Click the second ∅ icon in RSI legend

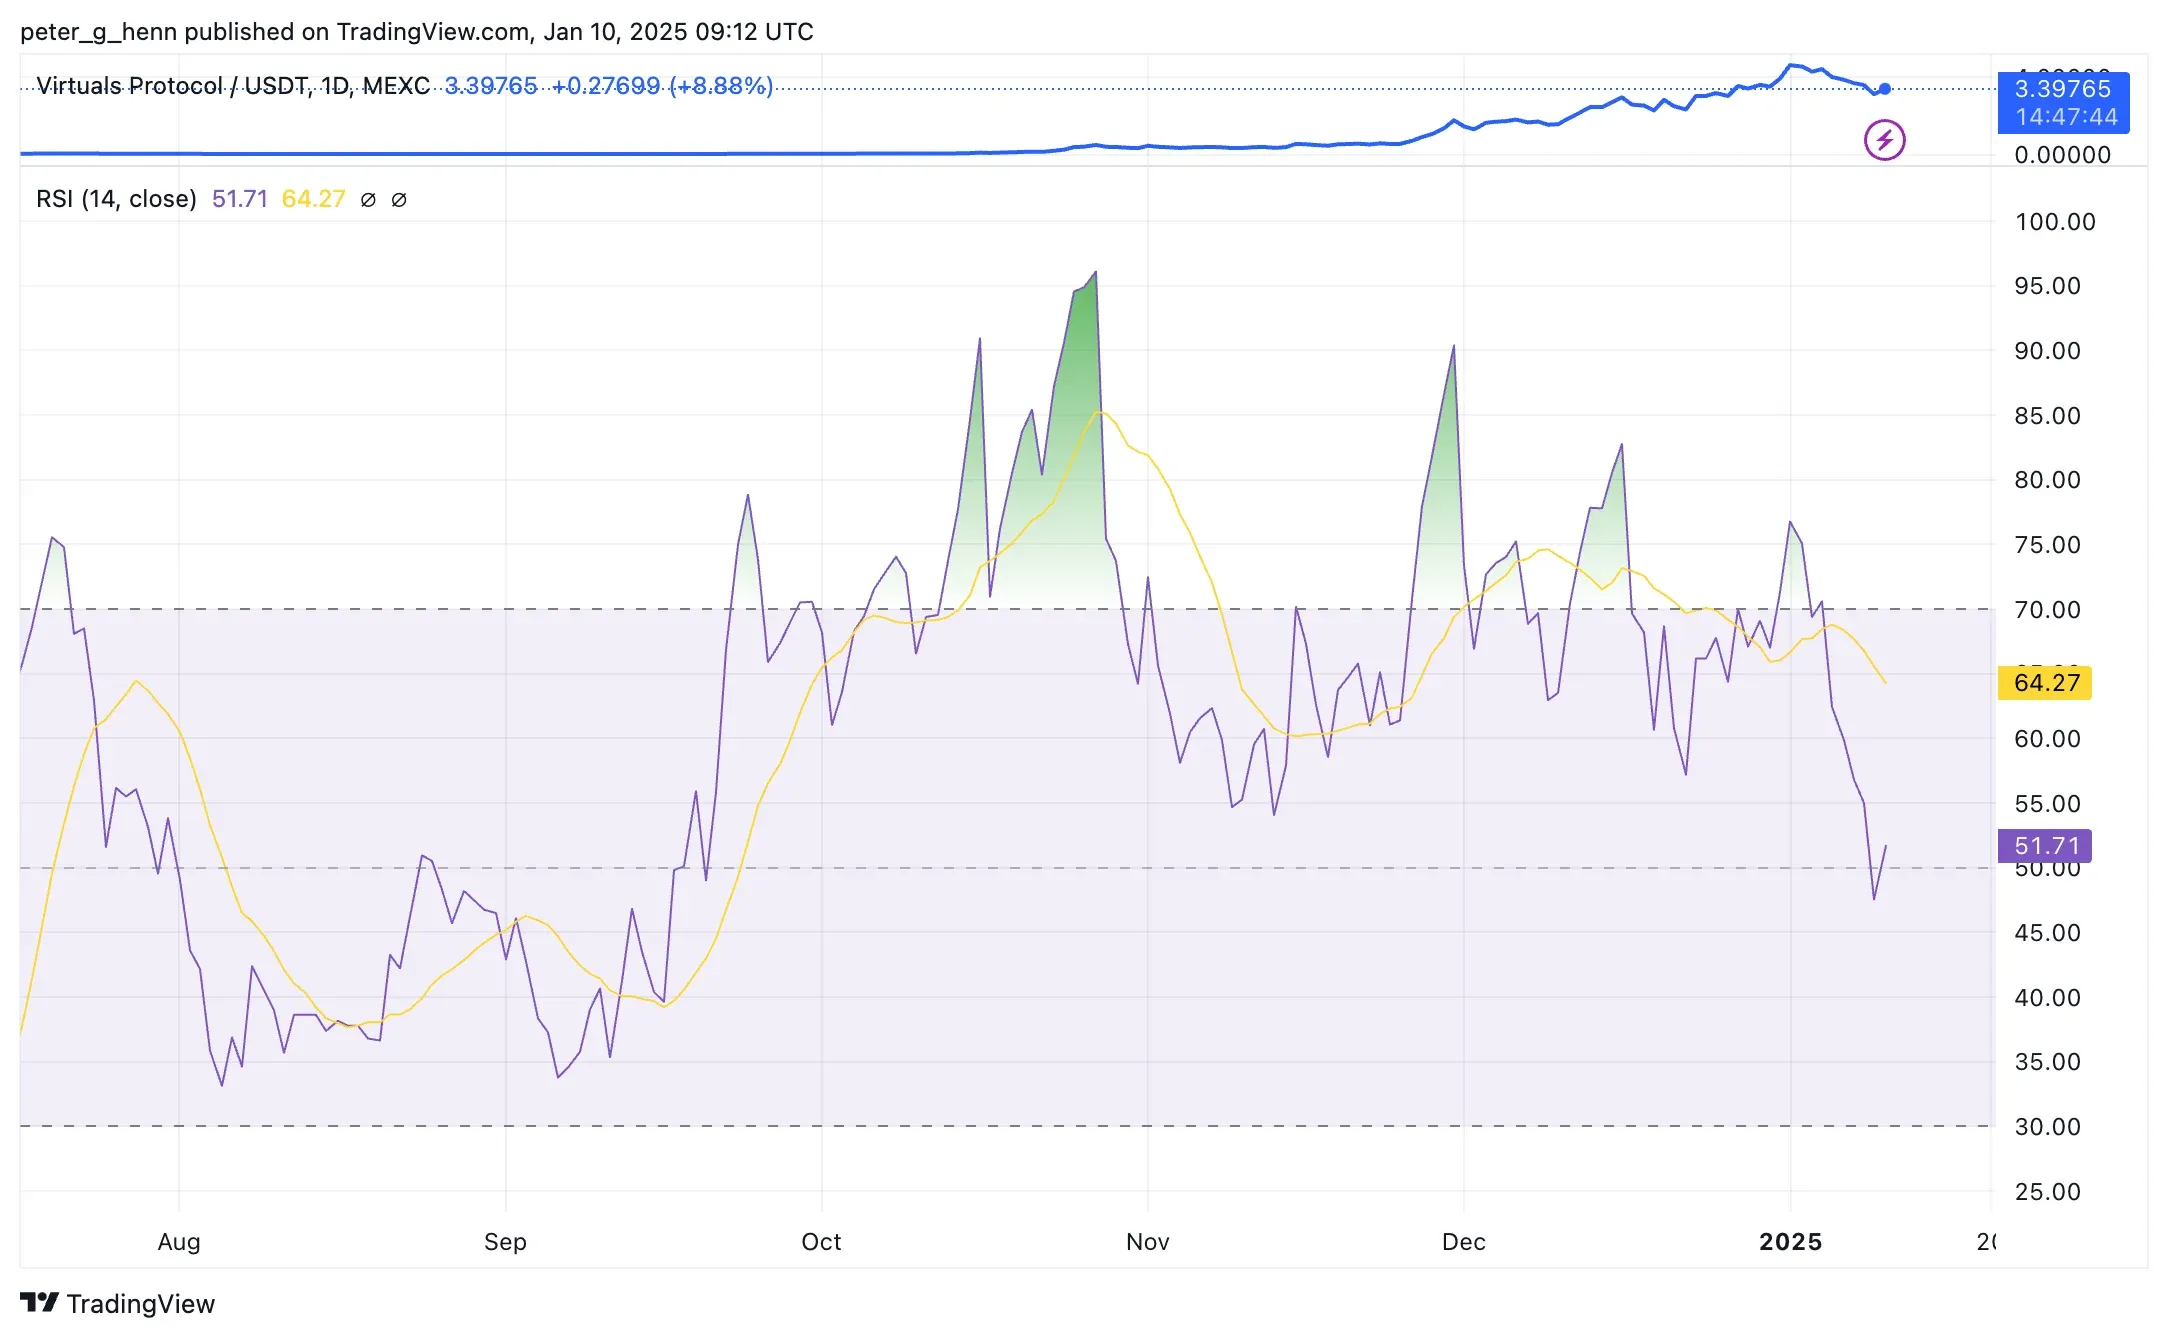[399, 199]
